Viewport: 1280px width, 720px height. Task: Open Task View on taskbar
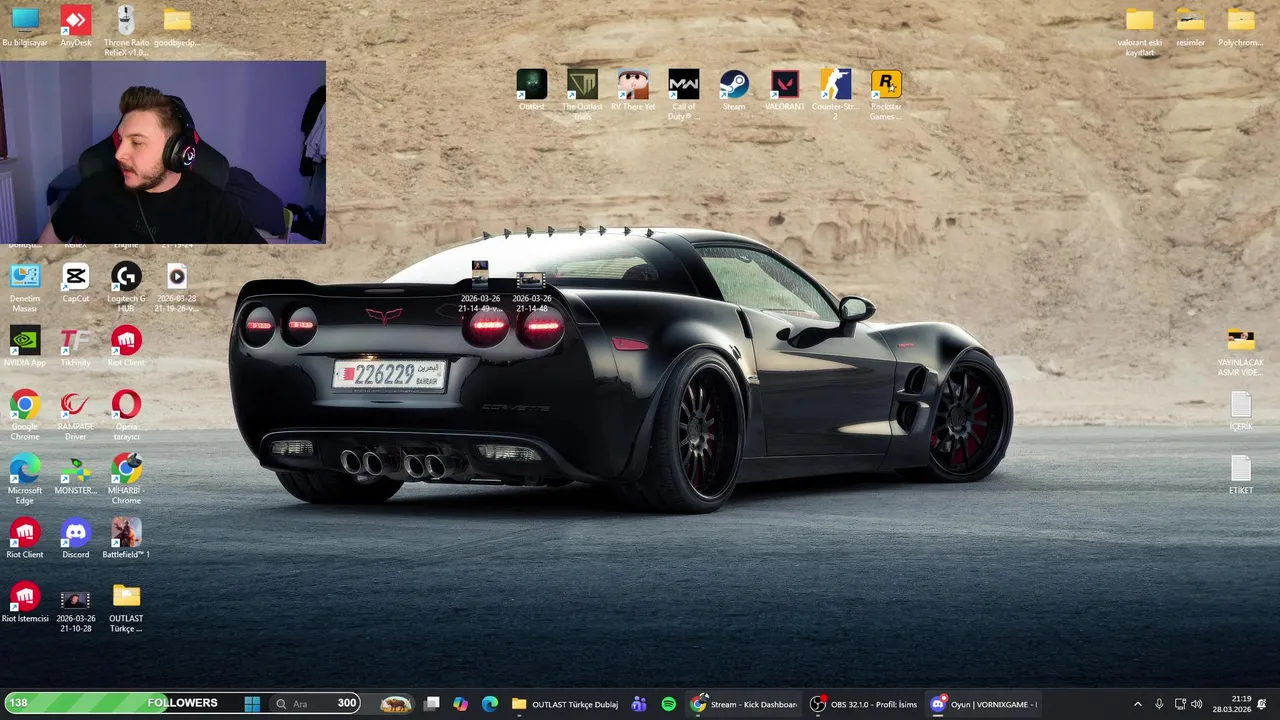tap(432, 704)
